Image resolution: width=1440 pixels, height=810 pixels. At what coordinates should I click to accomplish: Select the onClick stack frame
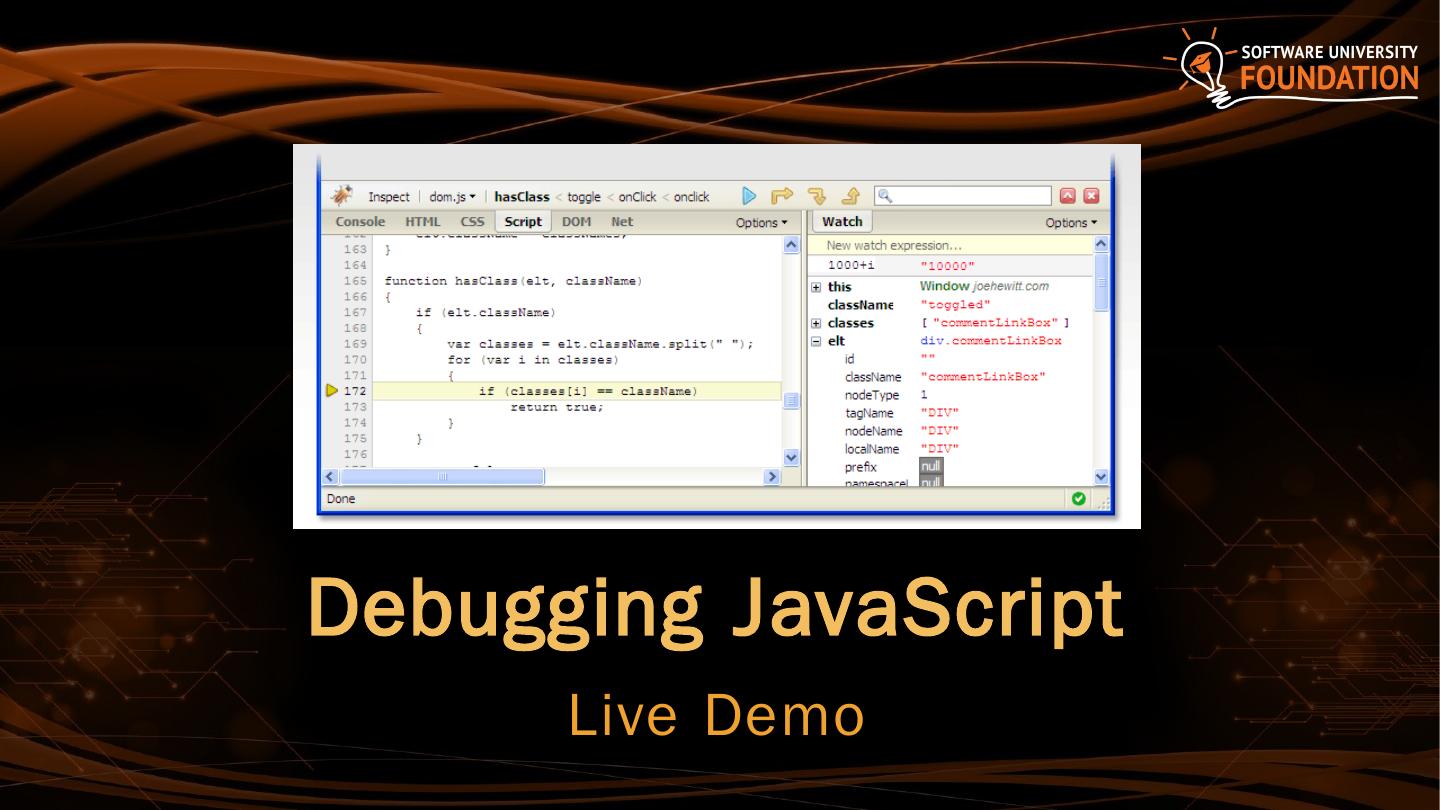pos(638,197)
